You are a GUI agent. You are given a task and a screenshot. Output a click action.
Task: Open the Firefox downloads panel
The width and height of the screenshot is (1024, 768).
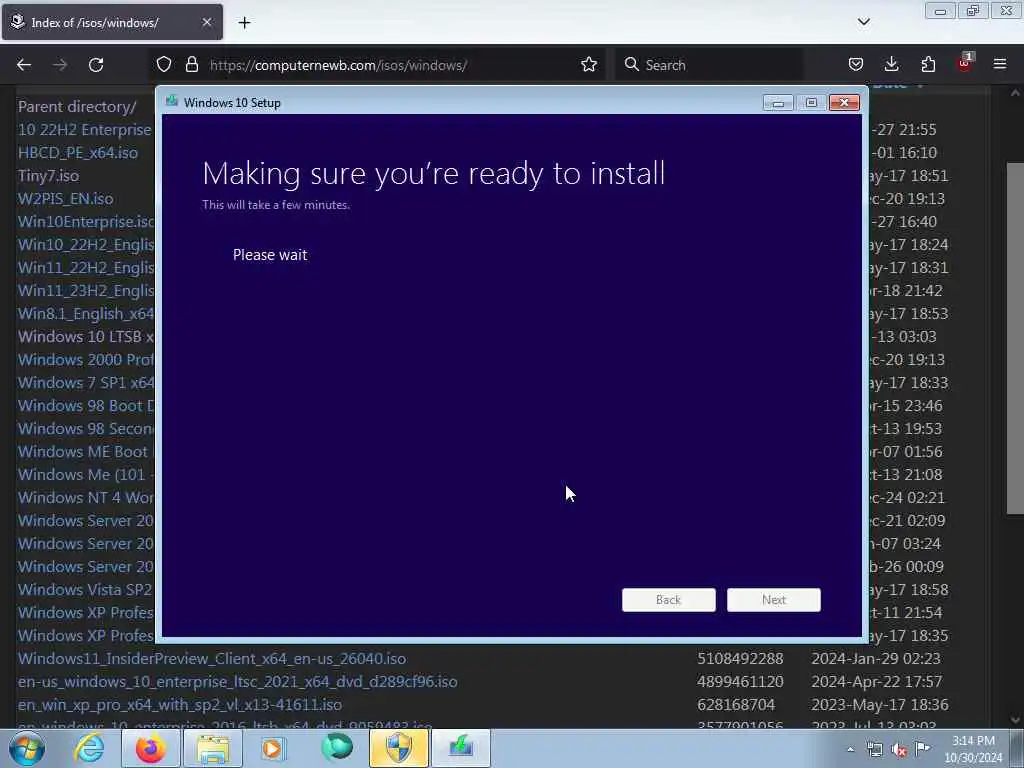pyautogui.click(x=891, y=64)
